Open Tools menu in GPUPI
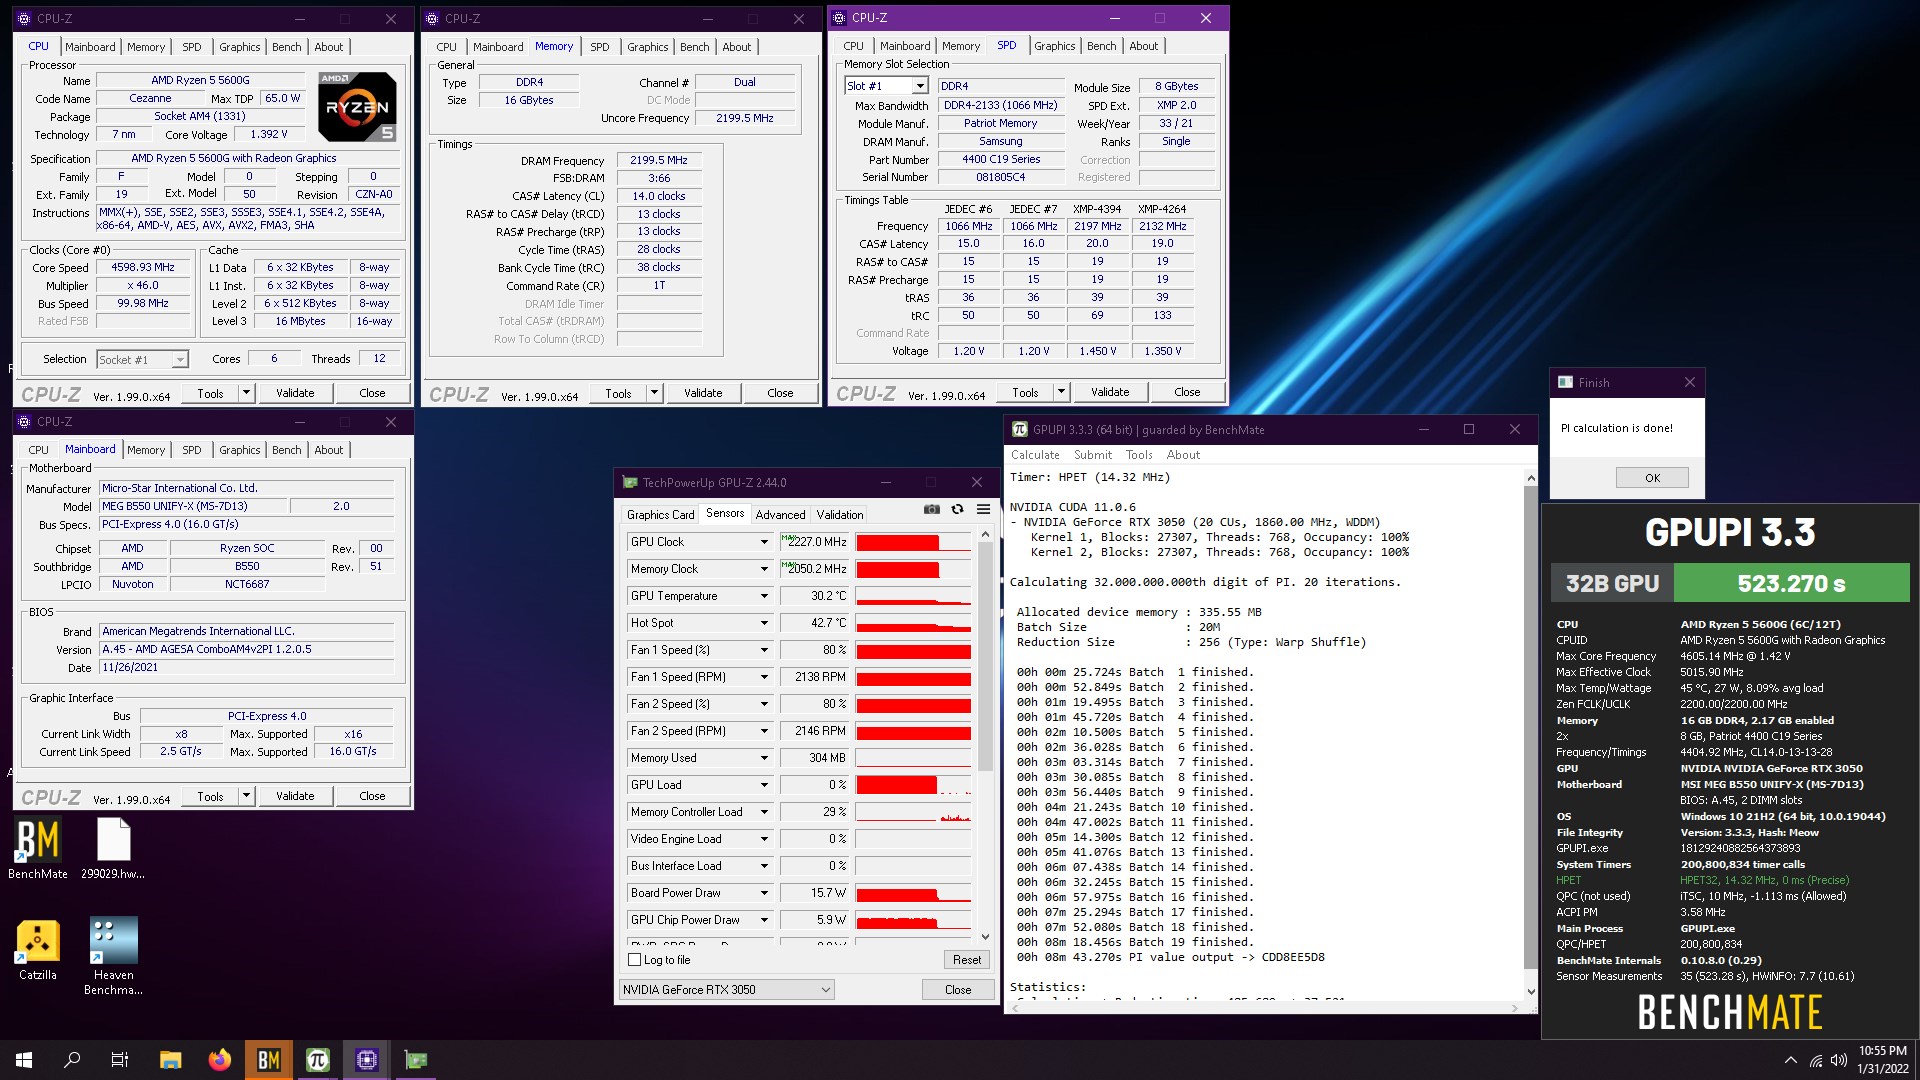 point(1139,455)
